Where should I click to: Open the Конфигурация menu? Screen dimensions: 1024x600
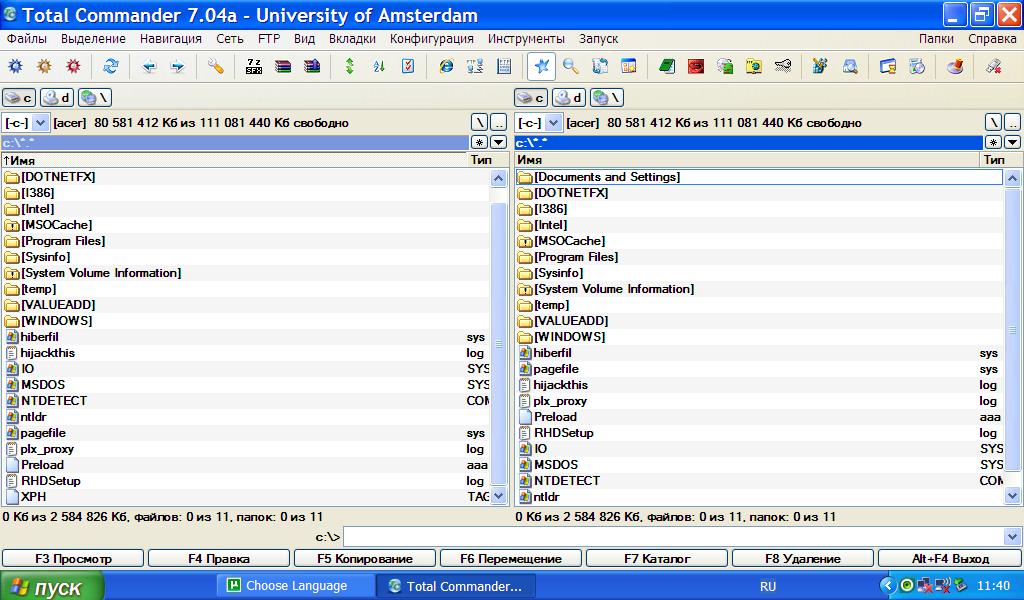[431, 39]
